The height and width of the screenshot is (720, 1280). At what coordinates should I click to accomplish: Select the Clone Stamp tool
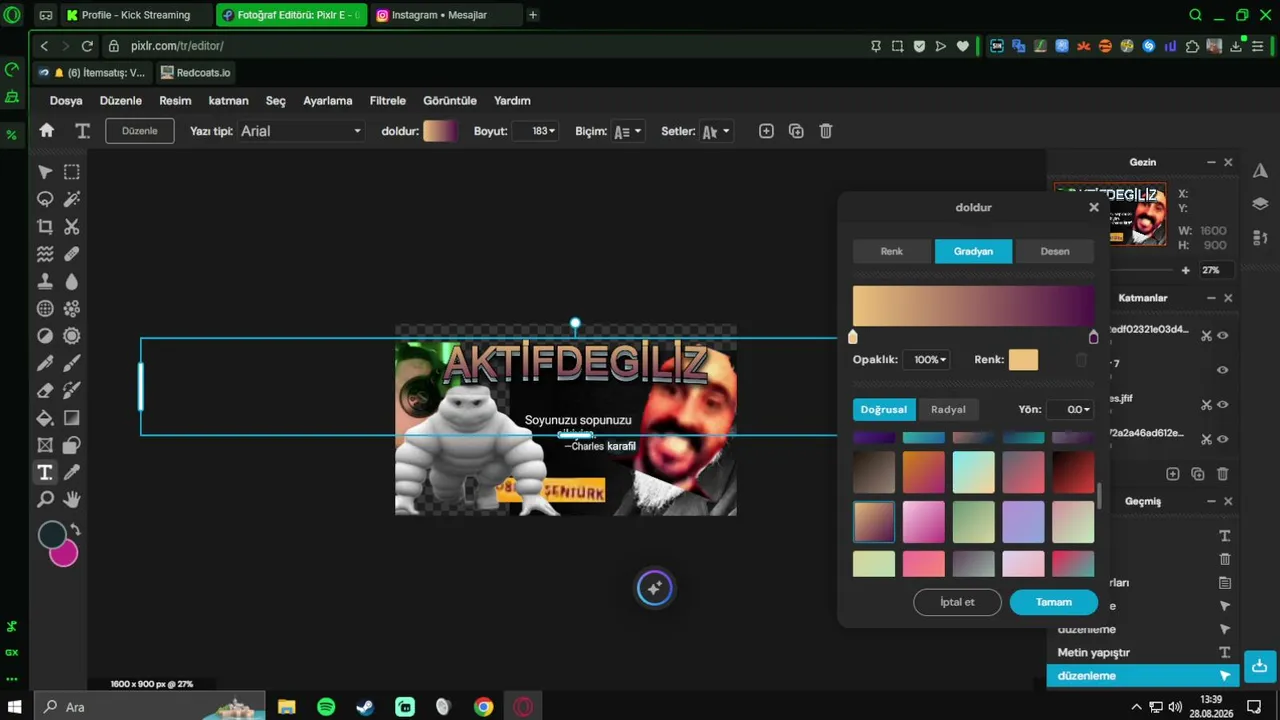pyautogui.click(x=45, y=281)
